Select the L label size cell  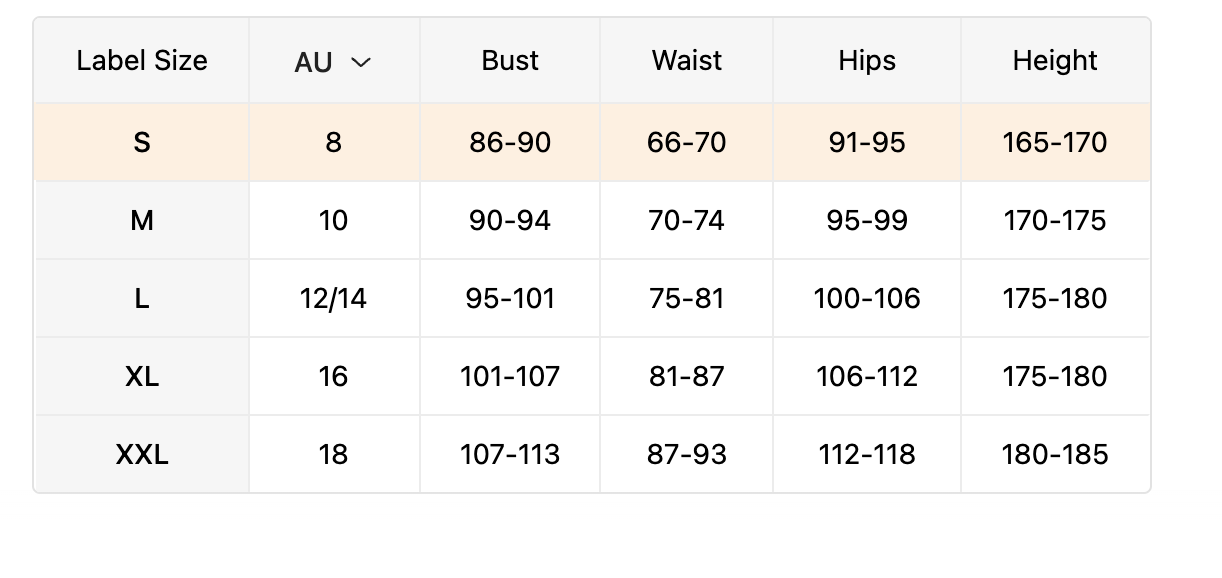tap(142, 299)
